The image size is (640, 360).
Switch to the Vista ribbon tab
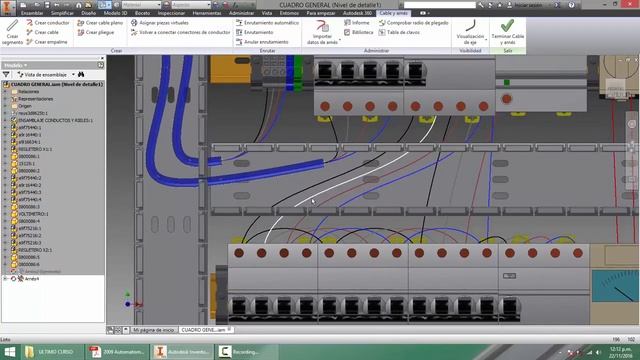(x=267, y=13)
